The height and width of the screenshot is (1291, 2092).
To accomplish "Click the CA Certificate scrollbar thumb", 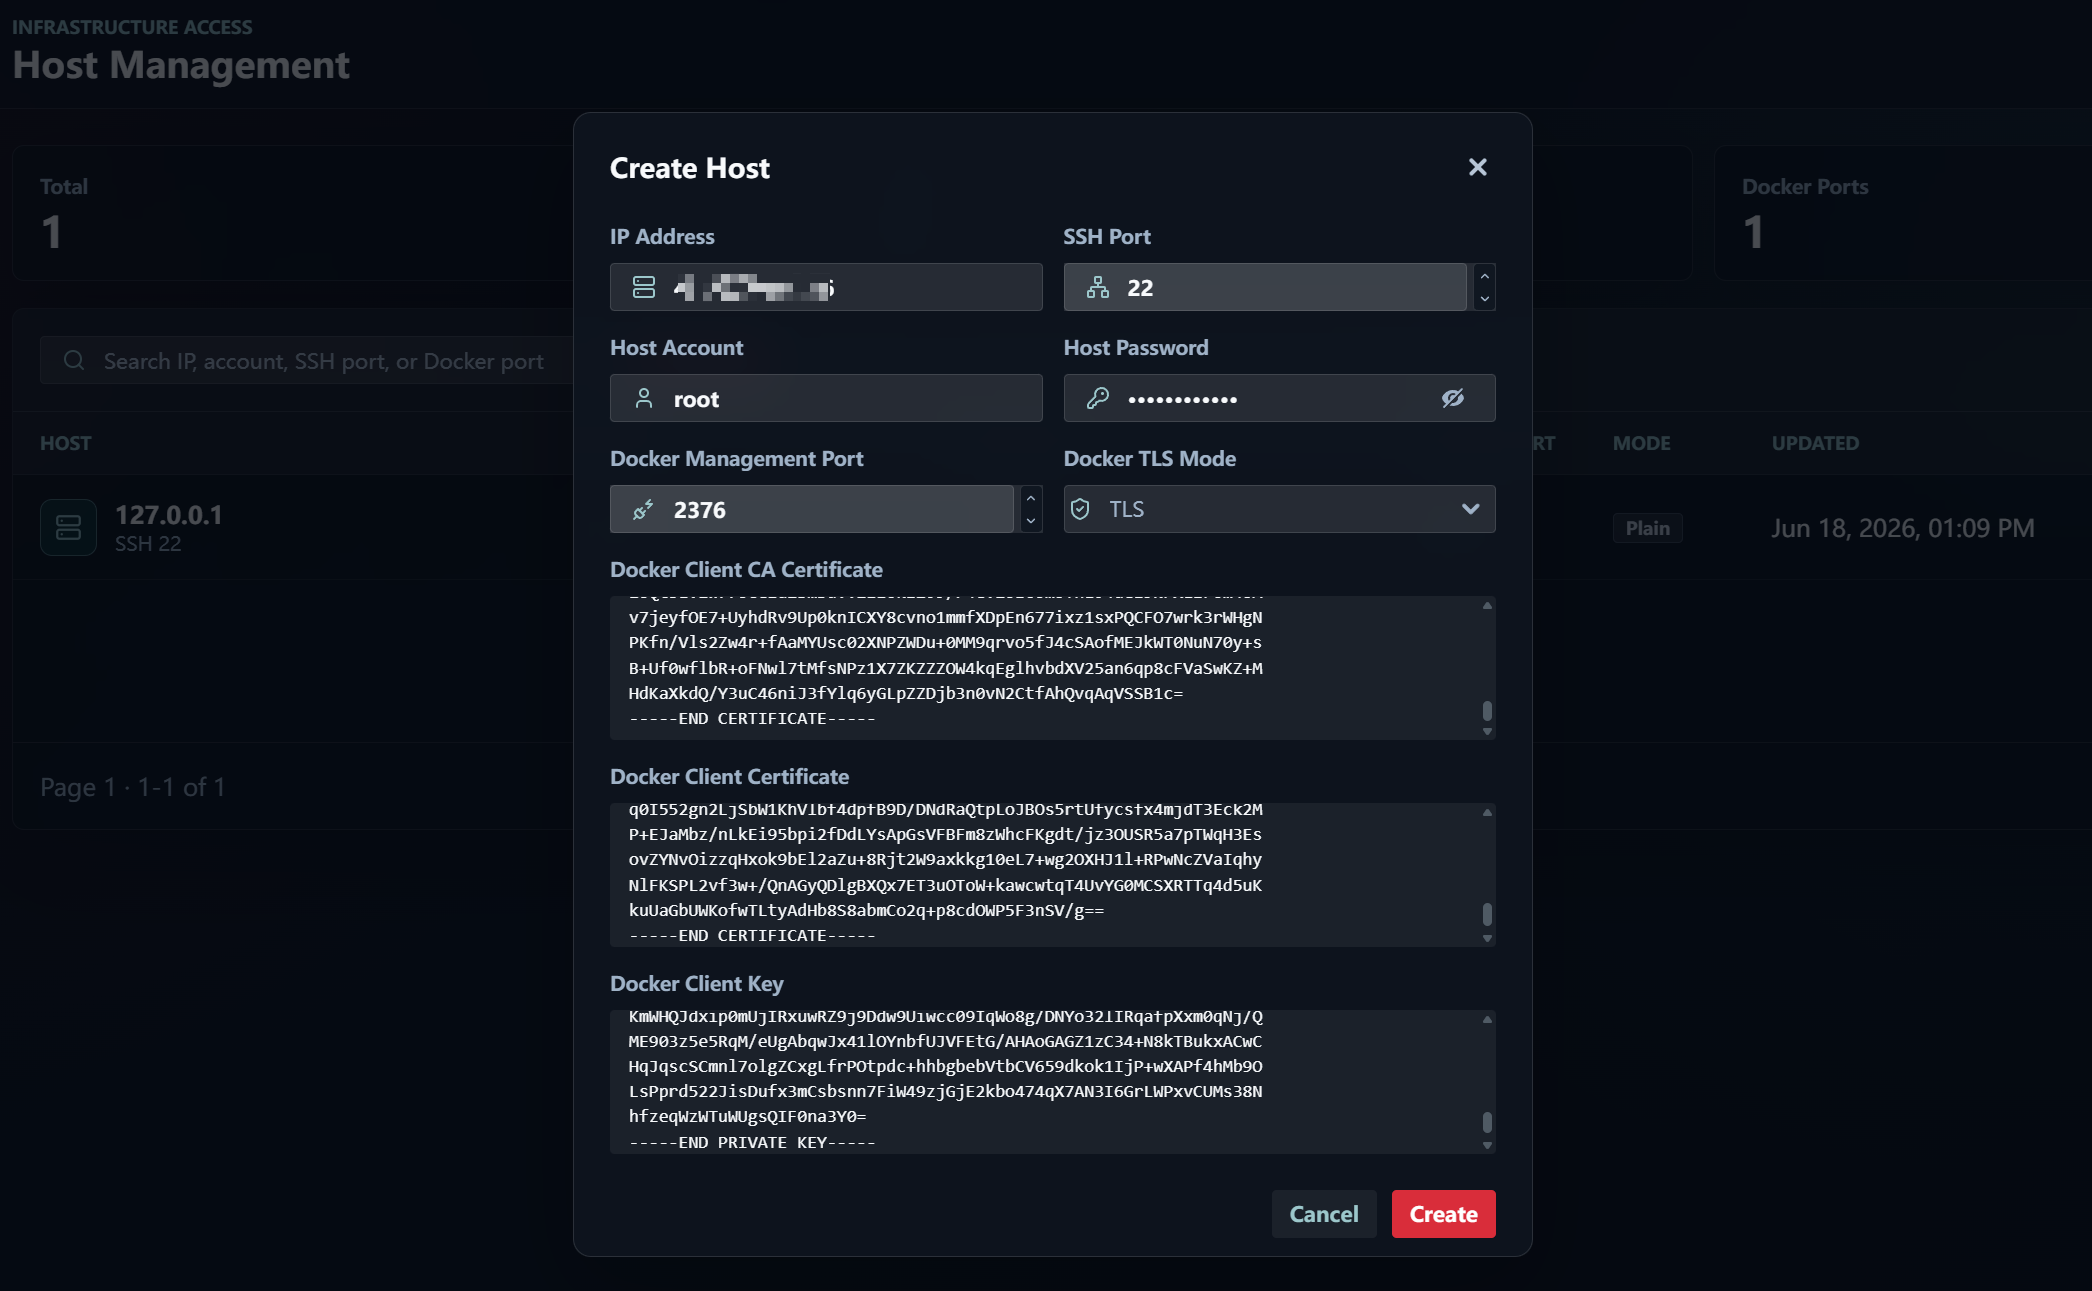I will 1487,710.
